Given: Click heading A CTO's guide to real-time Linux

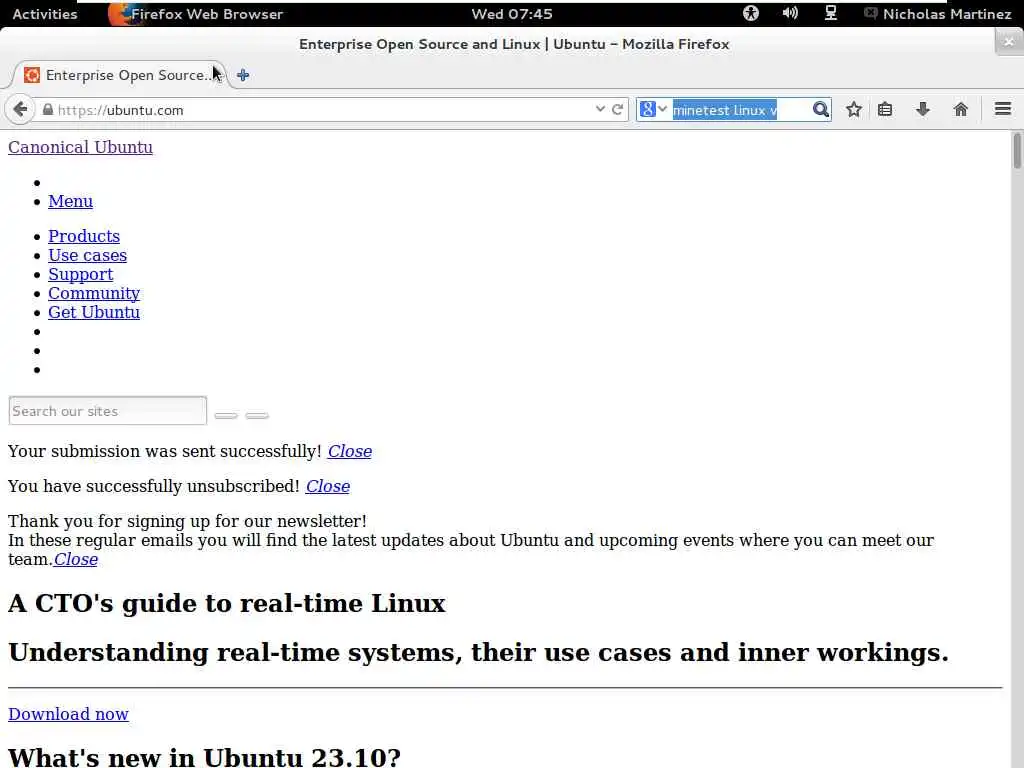Looking at the screenshot, I should click(227, 603).
